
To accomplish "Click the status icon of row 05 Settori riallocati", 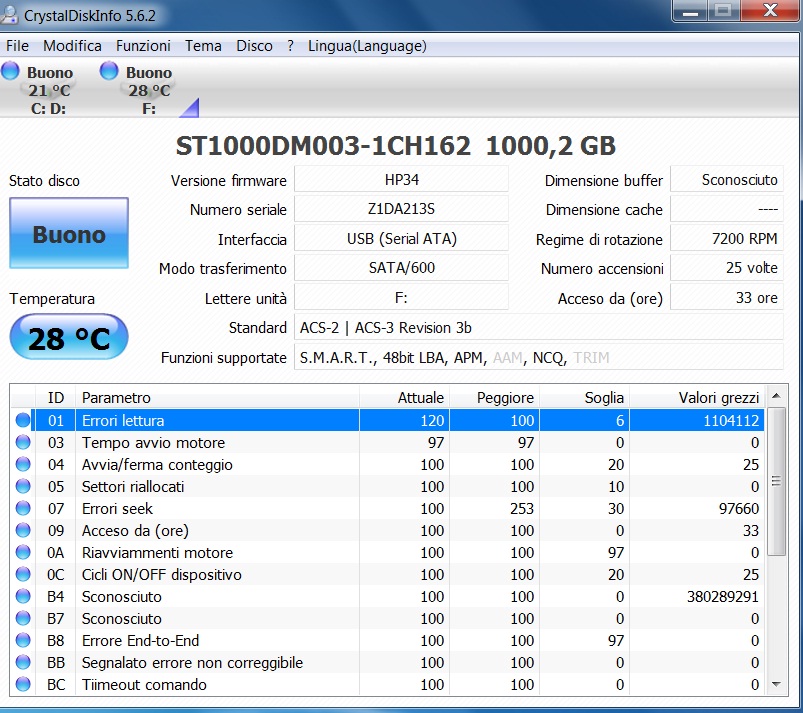I will pos(23,486).
